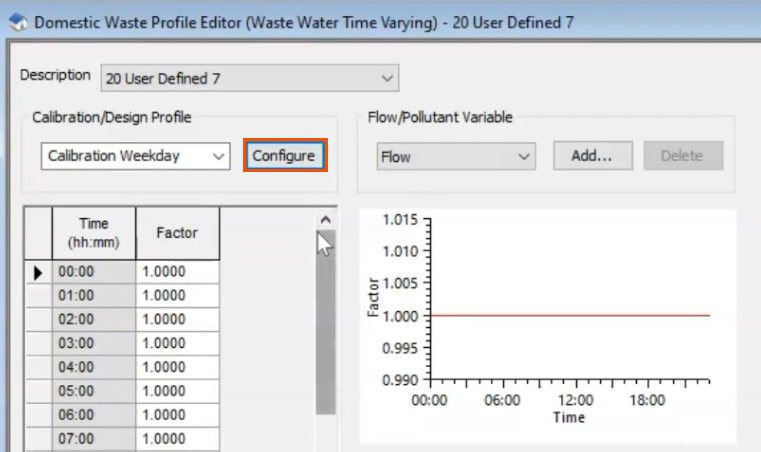Screen dimensions: 761x452
Task: Click the Configure button
Action: (x=285, y=155)
